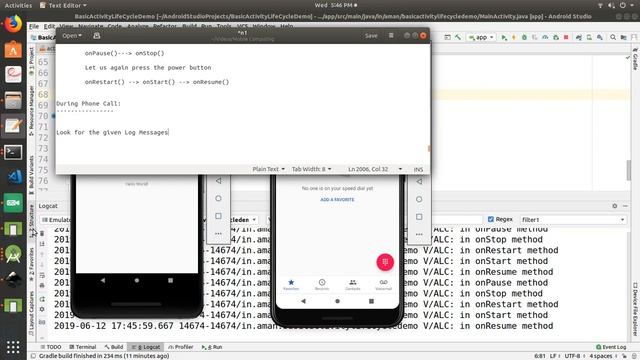Switch to the TODO tool window tab
This screenshot has height=360, width=640.
pos(51,347)
